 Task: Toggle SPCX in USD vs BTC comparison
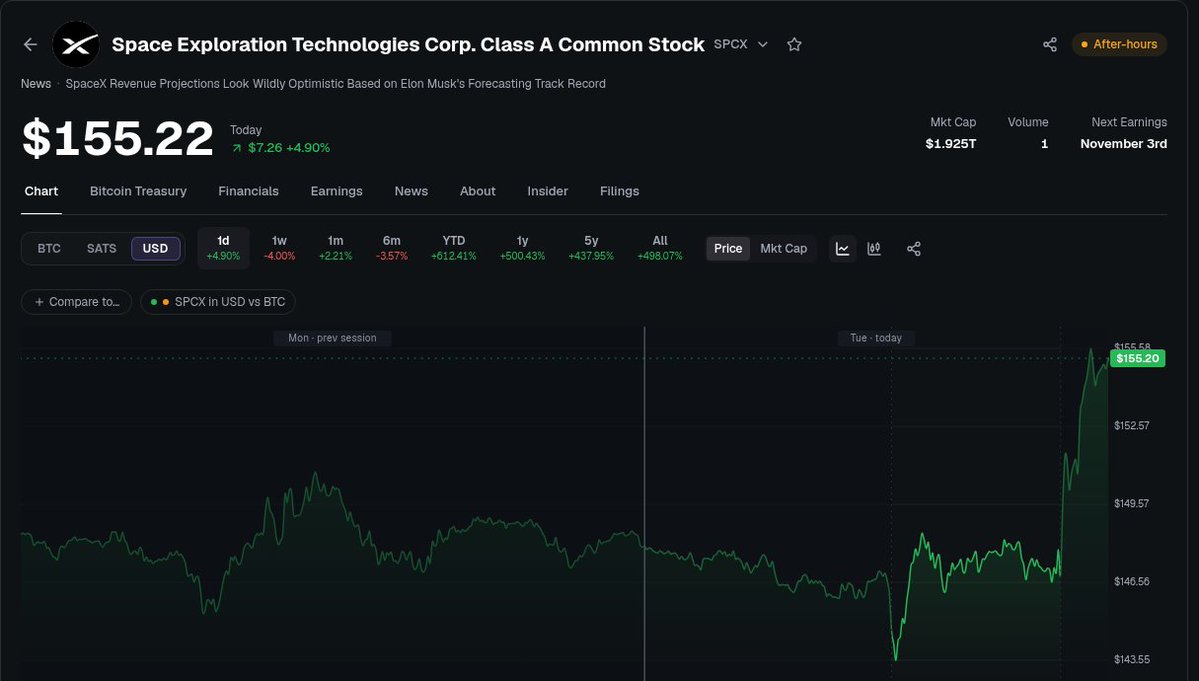coord(218,302)
